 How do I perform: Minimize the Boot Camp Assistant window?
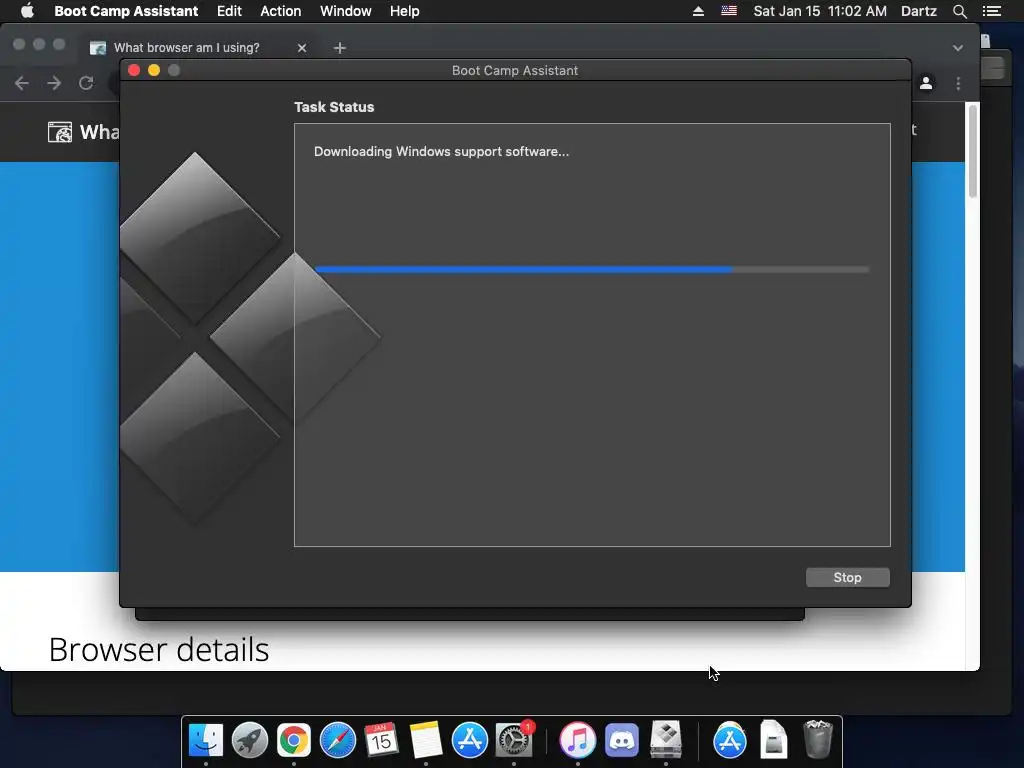pyautogui.click(x=154, y=70)
